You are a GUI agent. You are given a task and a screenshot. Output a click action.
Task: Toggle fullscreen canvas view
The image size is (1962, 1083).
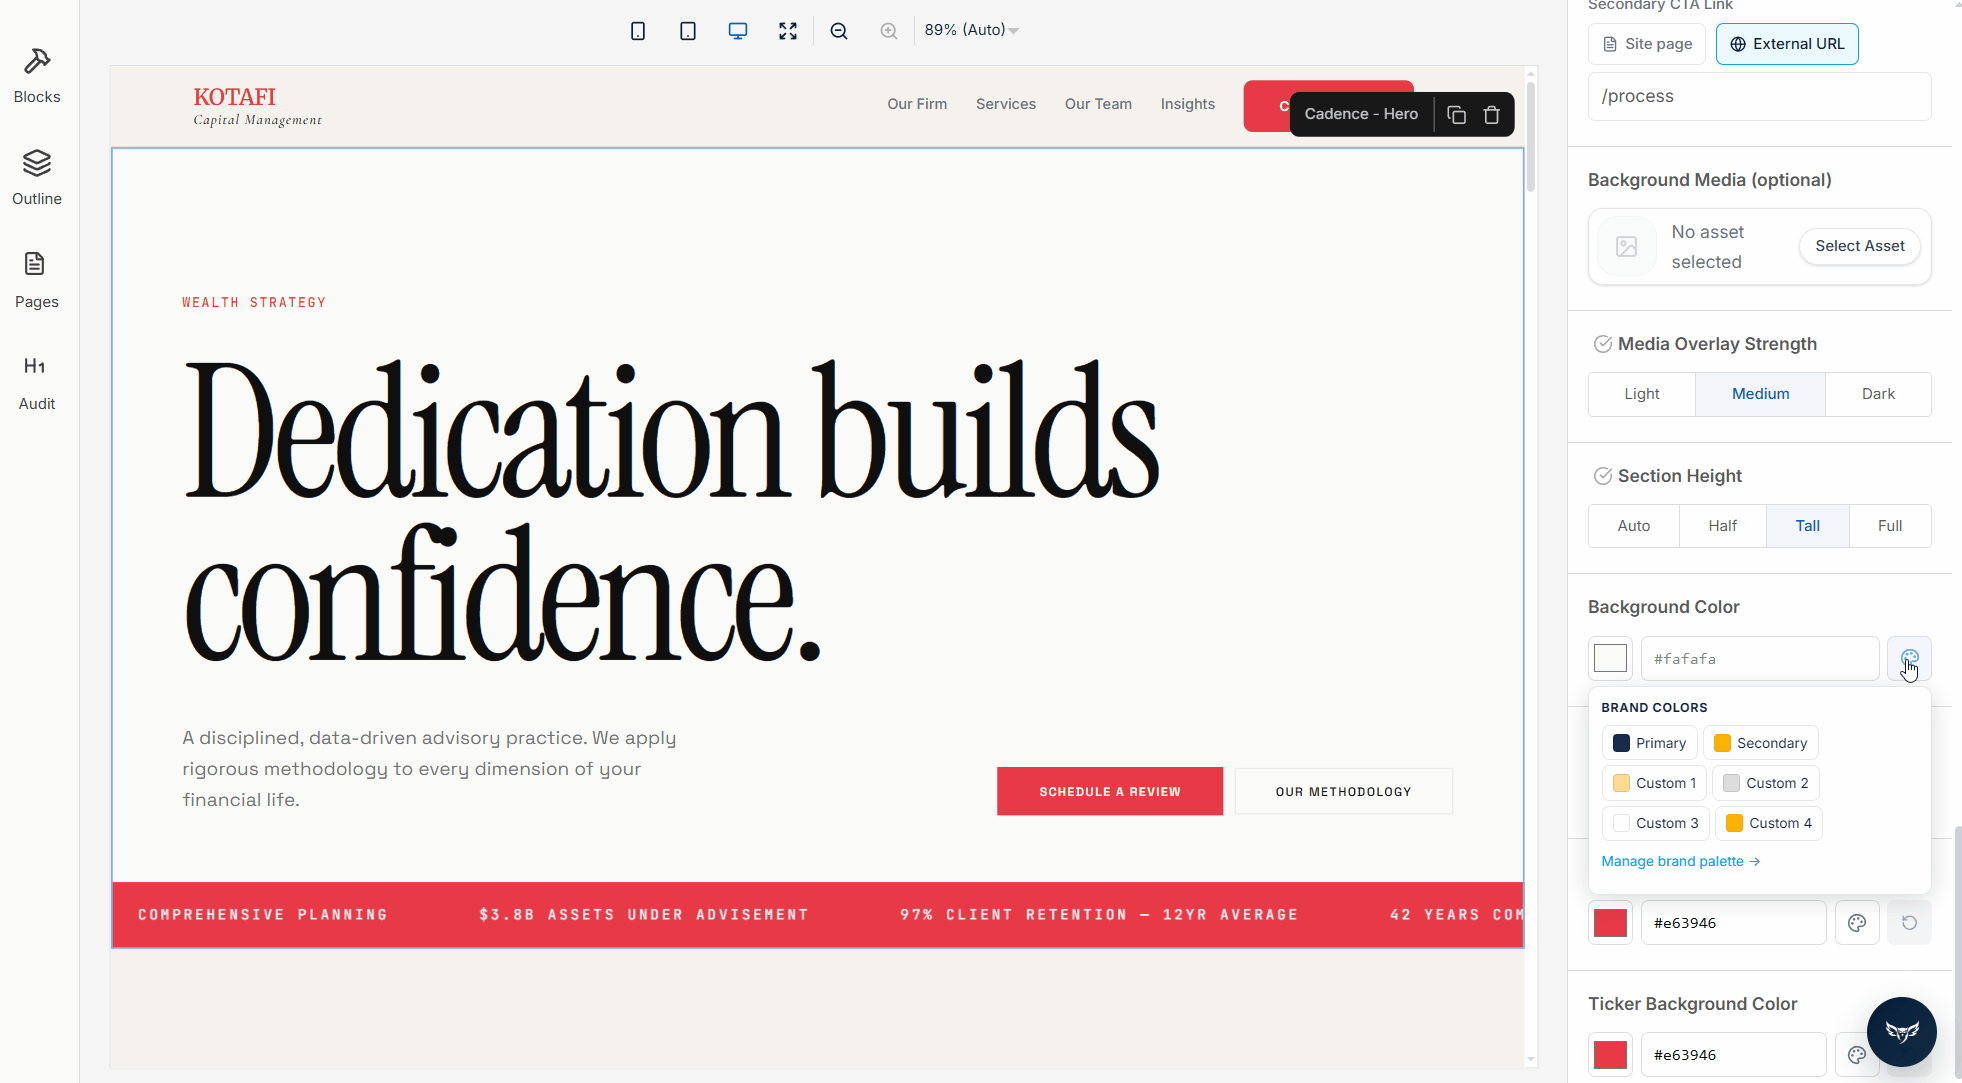(788, 31)
